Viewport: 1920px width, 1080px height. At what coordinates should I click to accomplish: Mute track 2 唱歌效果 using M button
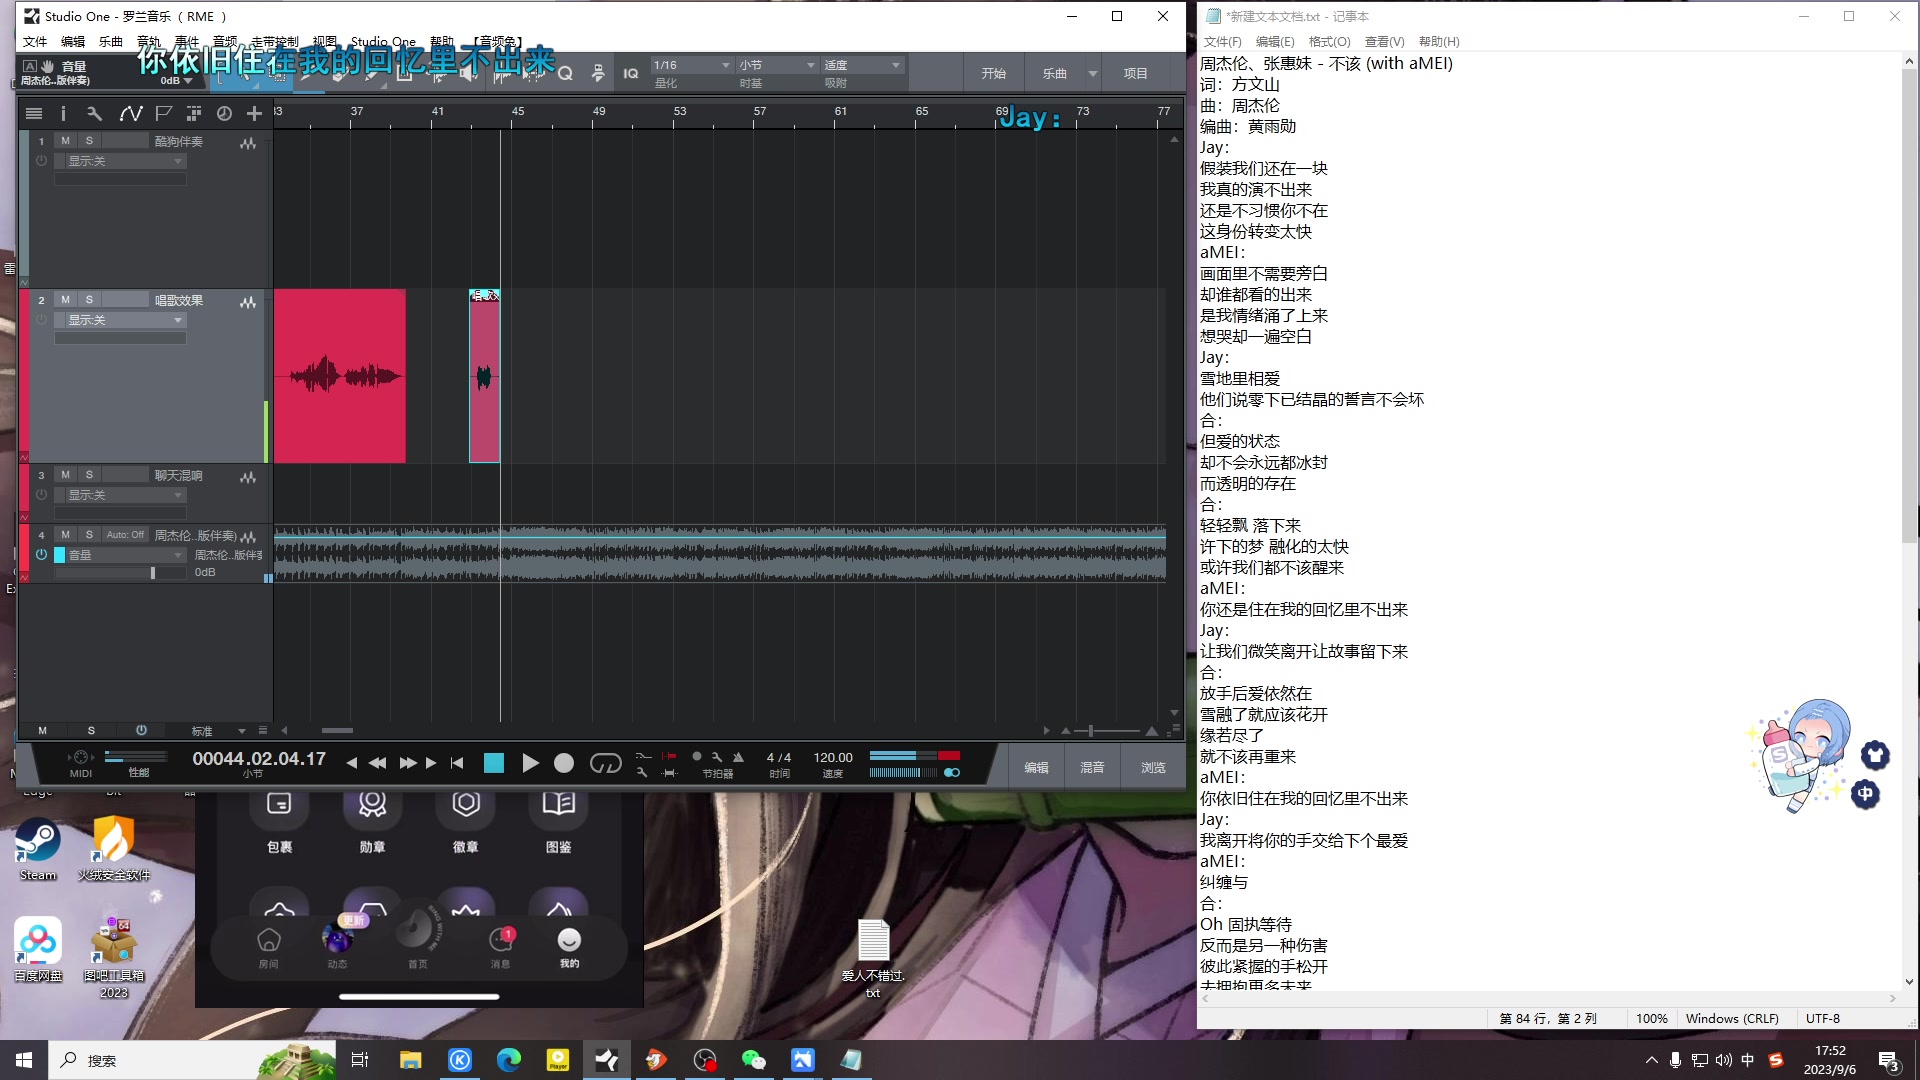[63, 298]
